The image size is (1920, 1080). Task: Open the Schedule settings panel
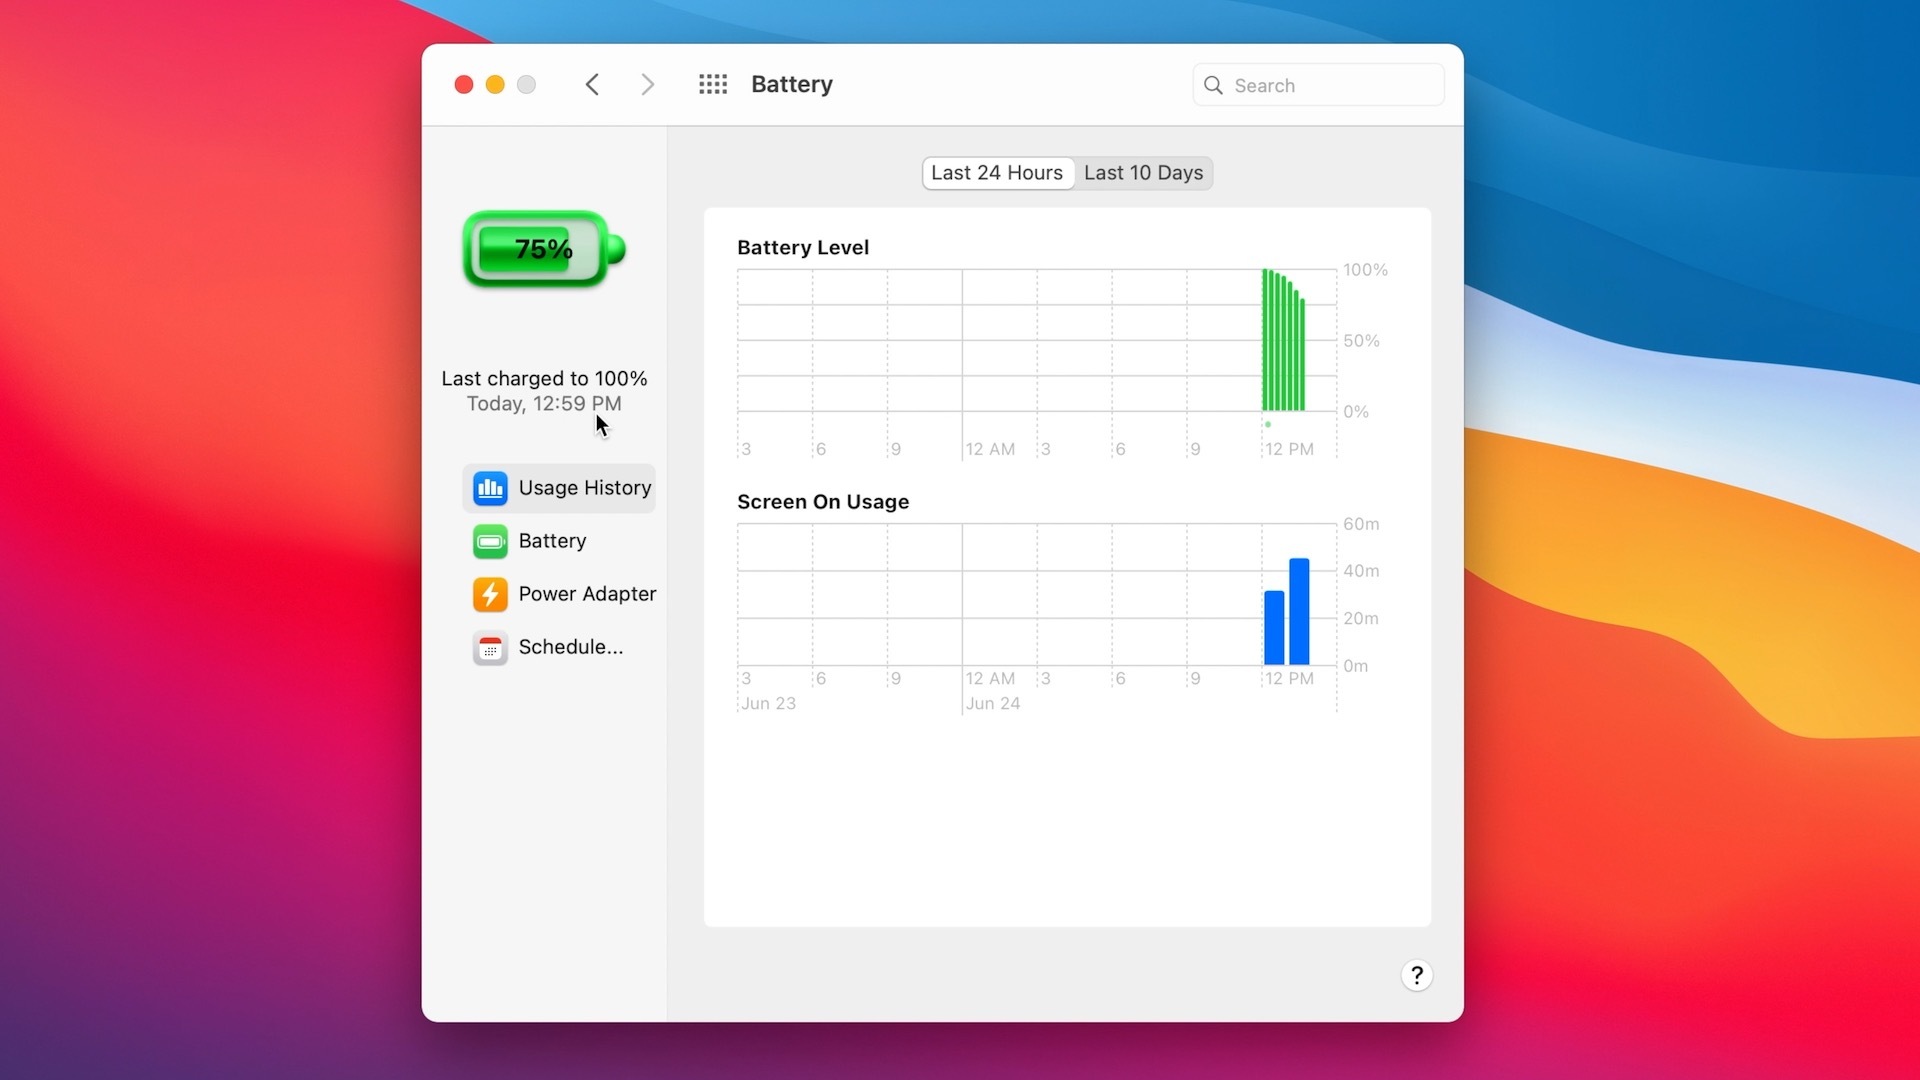pos(571,646)
